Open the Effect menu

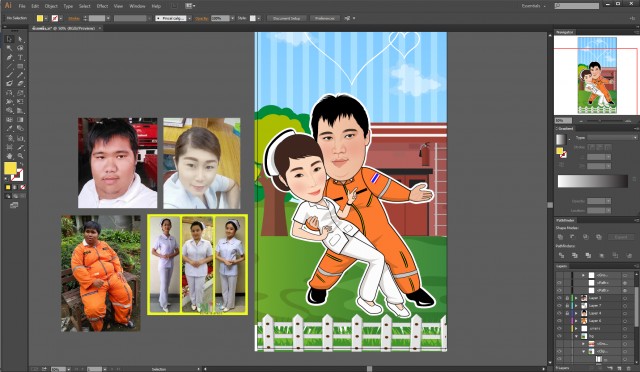click(102, 6)
